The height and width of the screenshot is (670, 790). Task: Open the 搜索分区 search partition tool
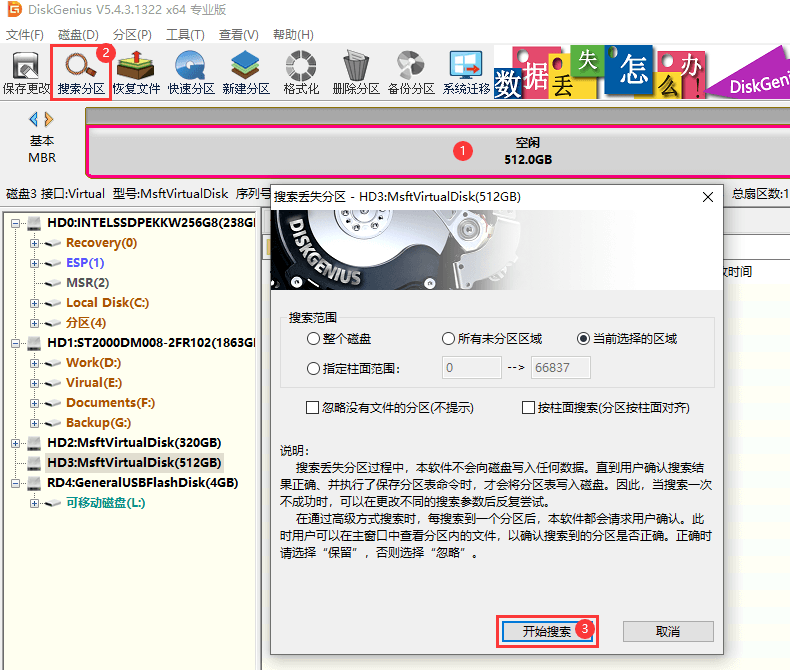tap(81, 73)
